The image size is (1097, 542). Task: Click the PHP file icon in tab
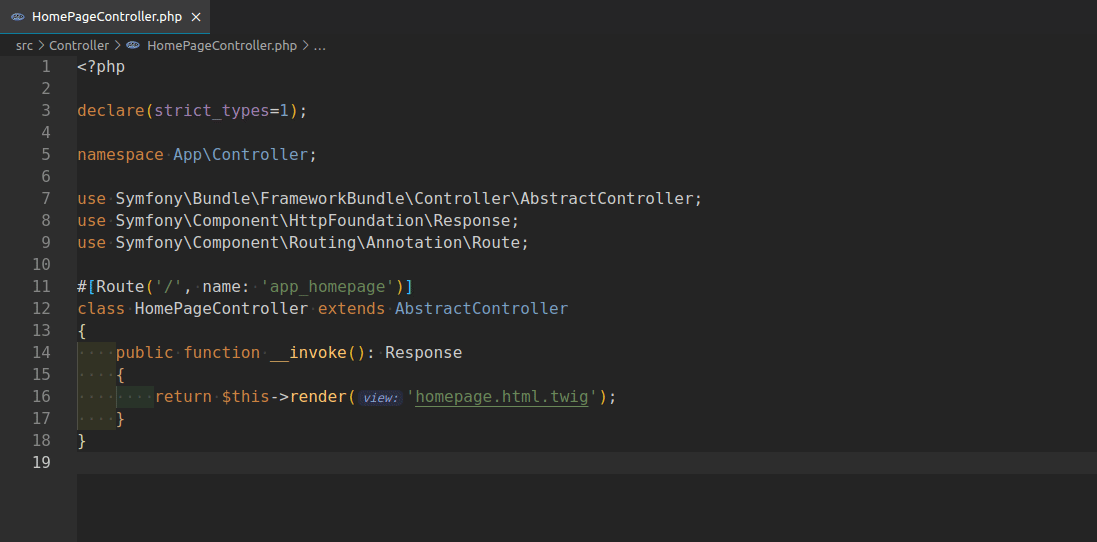coord(18,17)
